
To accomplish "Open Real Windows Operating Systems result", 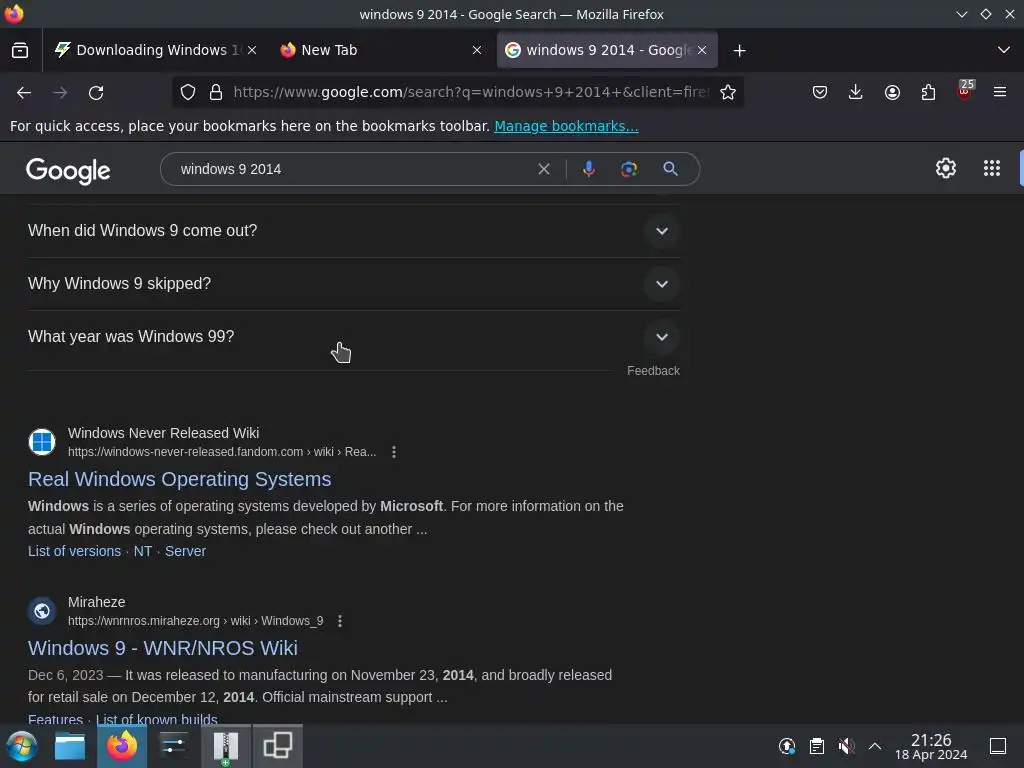I will click(x=180, y=479).
